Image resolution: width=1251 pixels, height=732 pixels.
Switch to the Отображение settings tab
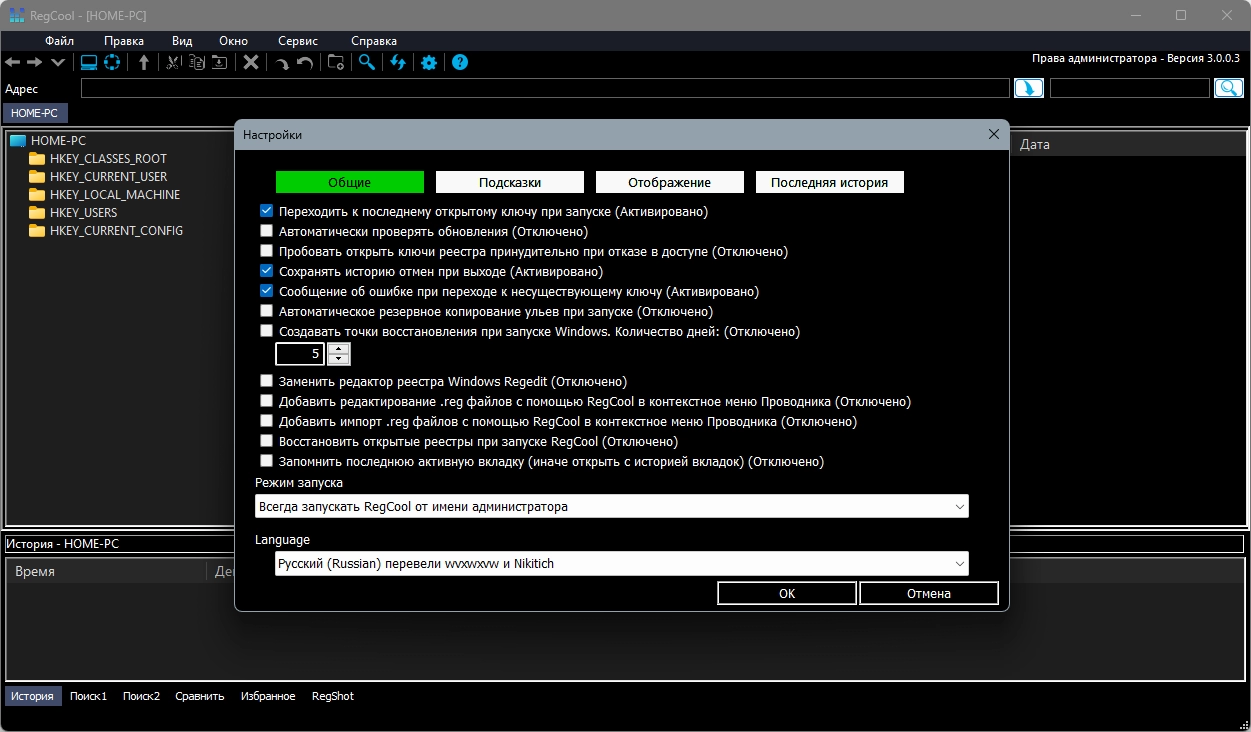(669, 182)
